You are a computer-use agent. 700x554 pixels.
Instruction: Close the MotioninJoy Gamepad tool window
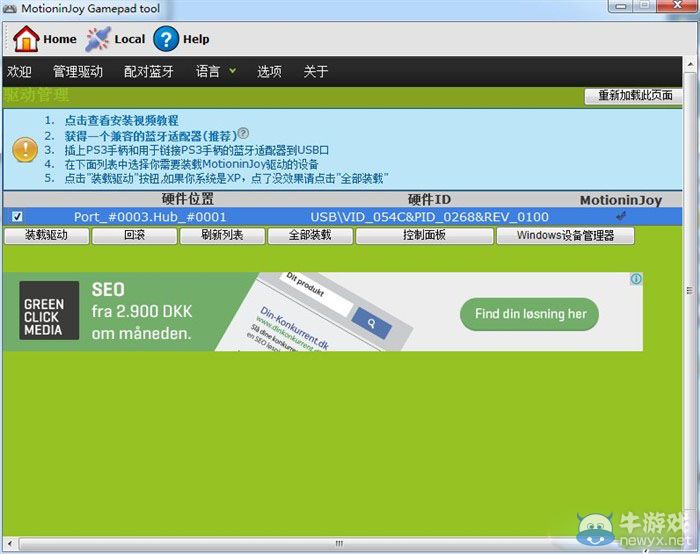pos(677,6)
